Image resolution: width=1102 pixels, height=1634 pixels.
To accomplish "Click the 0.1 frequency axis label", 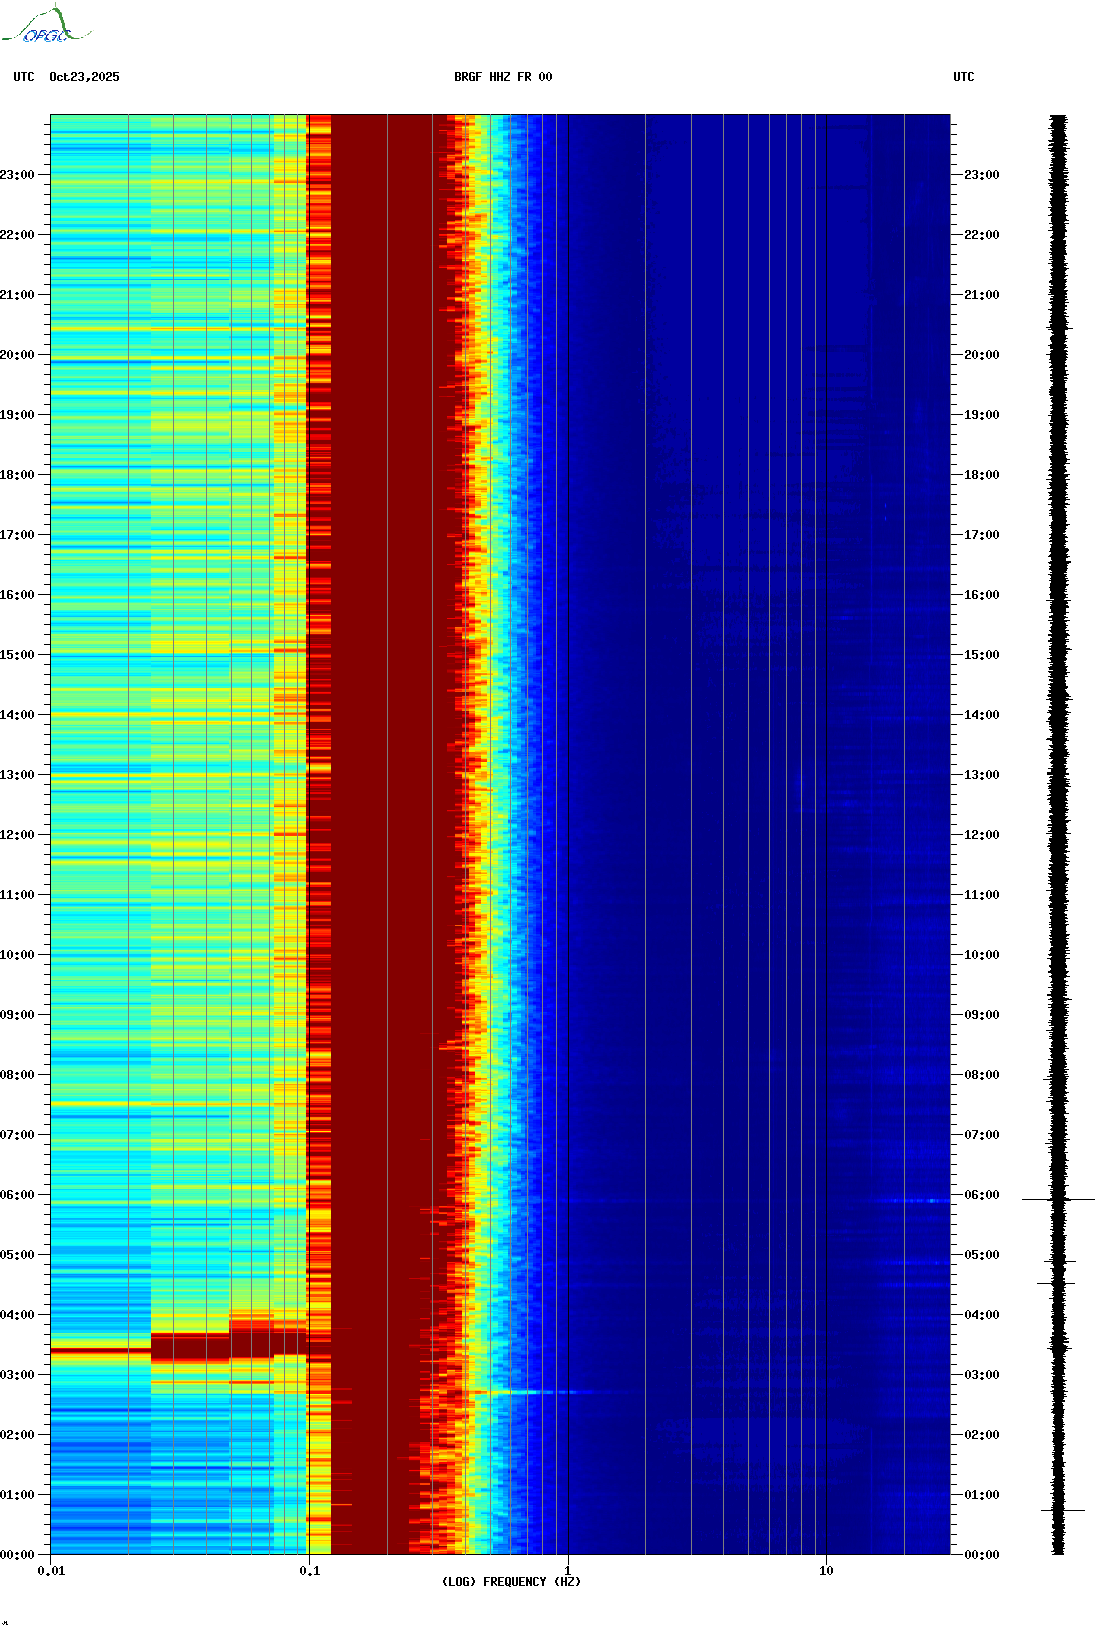I will pyautogui.click(x=309, y=1571).
